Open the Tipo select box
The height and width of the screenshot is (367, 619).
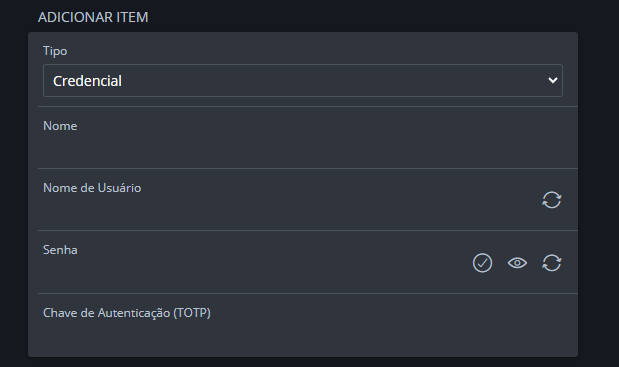coord(303,81)
